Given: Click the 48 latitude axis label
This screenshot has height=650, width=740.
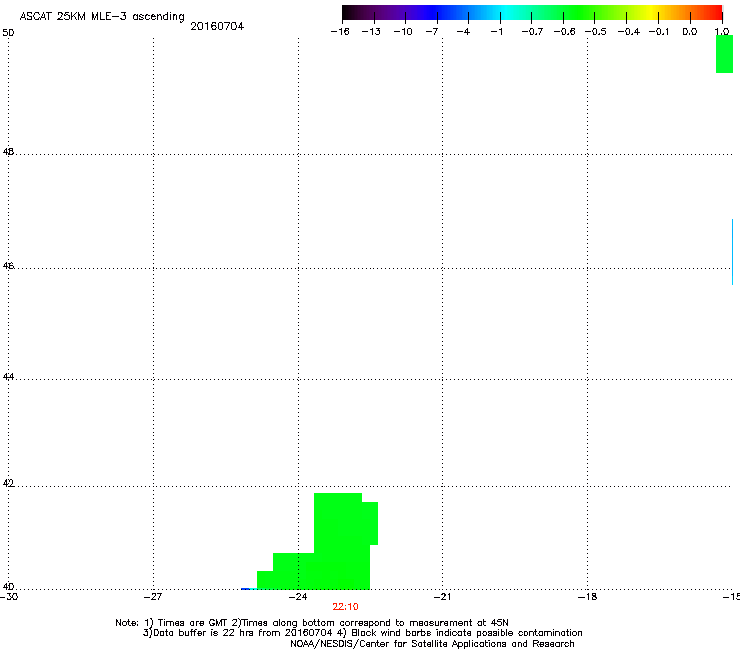Looking at the screenshot, I should (8, 152).
